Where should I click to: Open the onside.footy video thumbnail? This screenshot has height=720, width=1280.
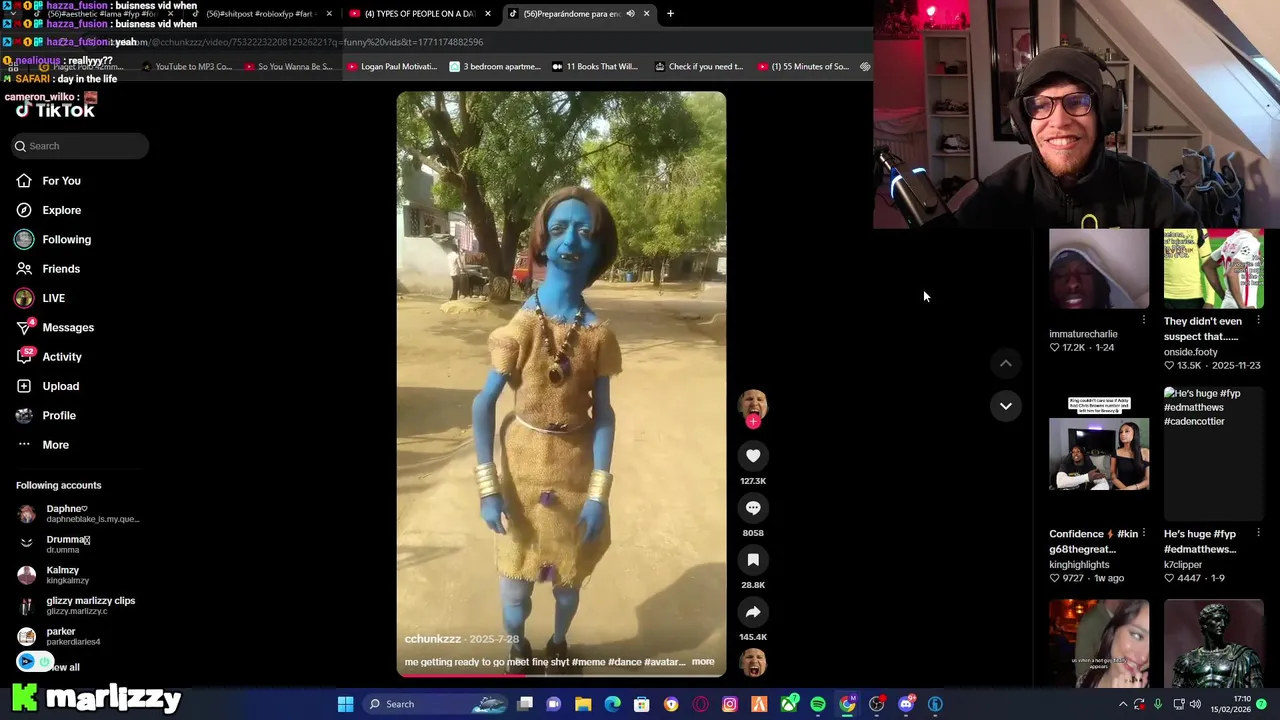point(1213,269)
